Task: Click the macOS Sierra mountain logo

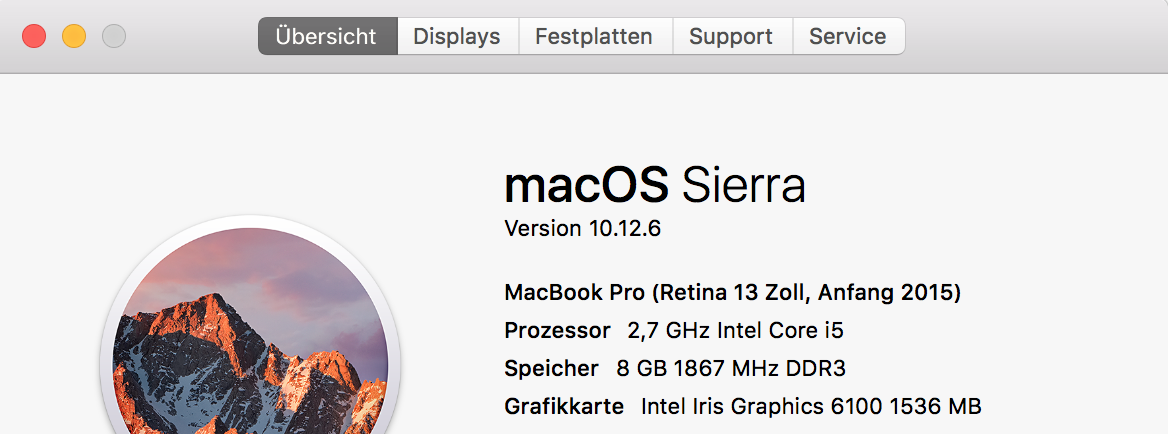Action: tap(250, 340)
